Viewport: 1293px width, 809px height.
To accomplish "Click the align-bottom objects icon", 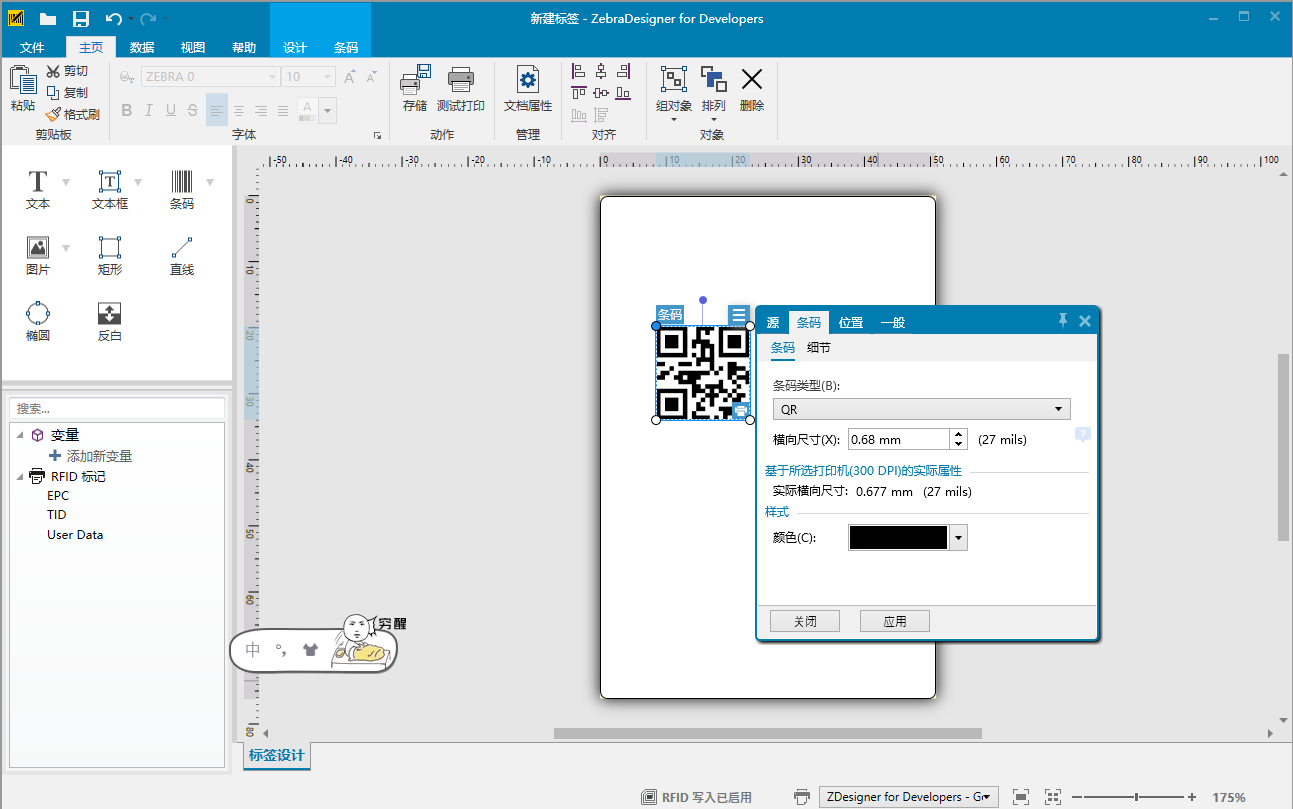I will click(x=624, y=93).
